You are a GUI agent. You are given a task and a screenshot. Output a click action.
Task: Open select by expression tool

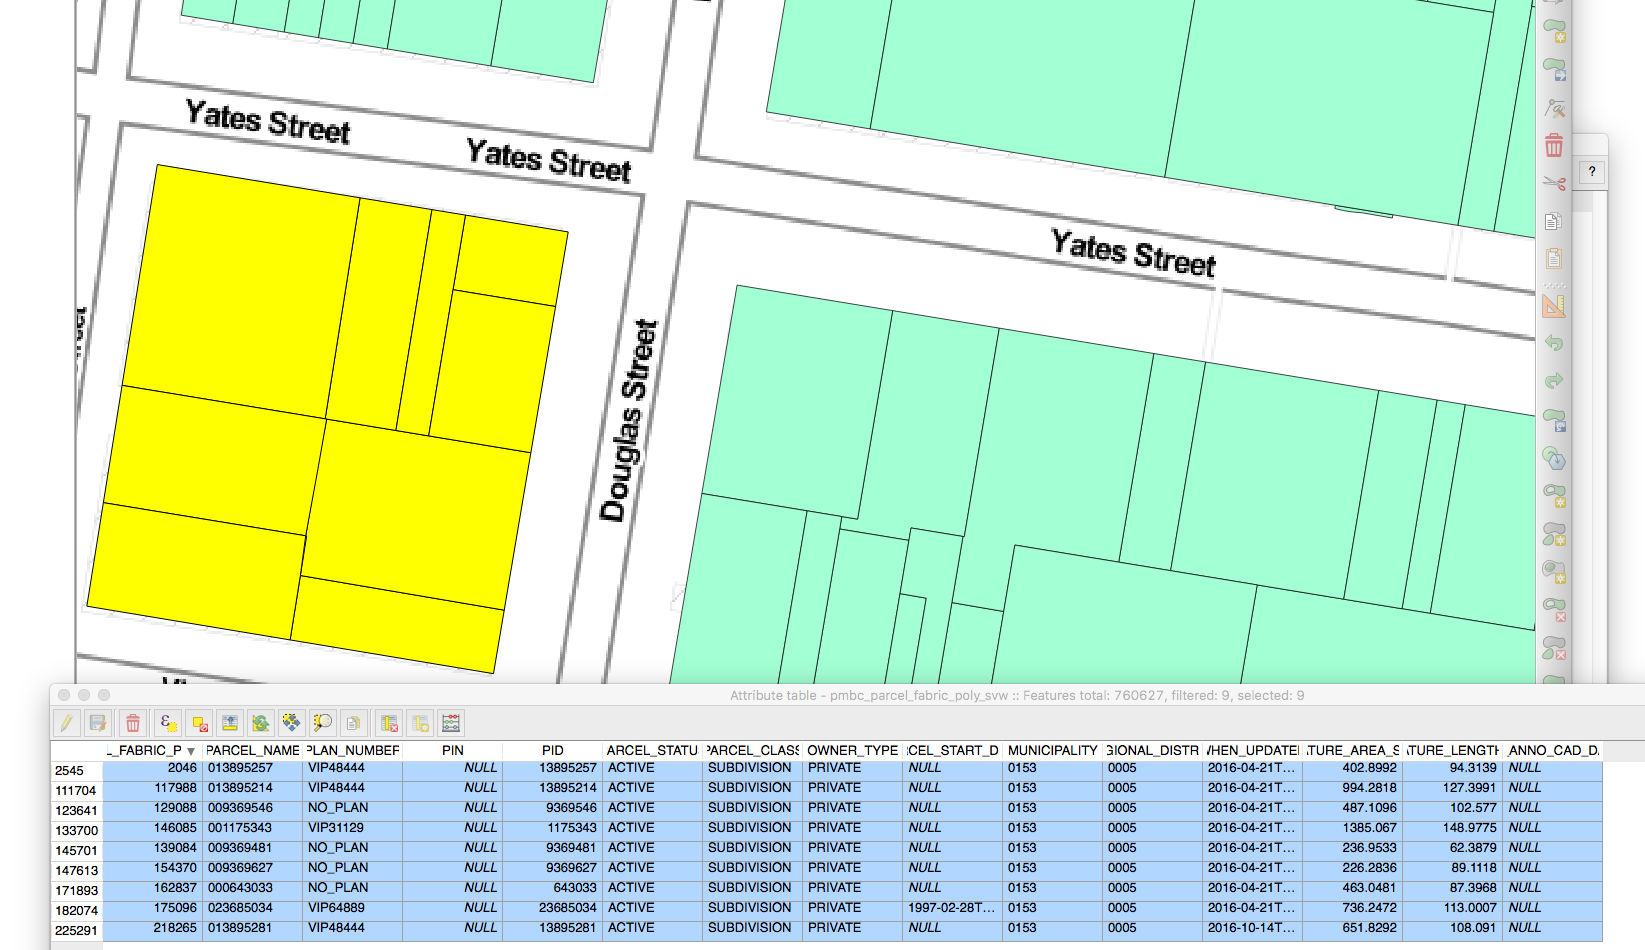(168, 723)
